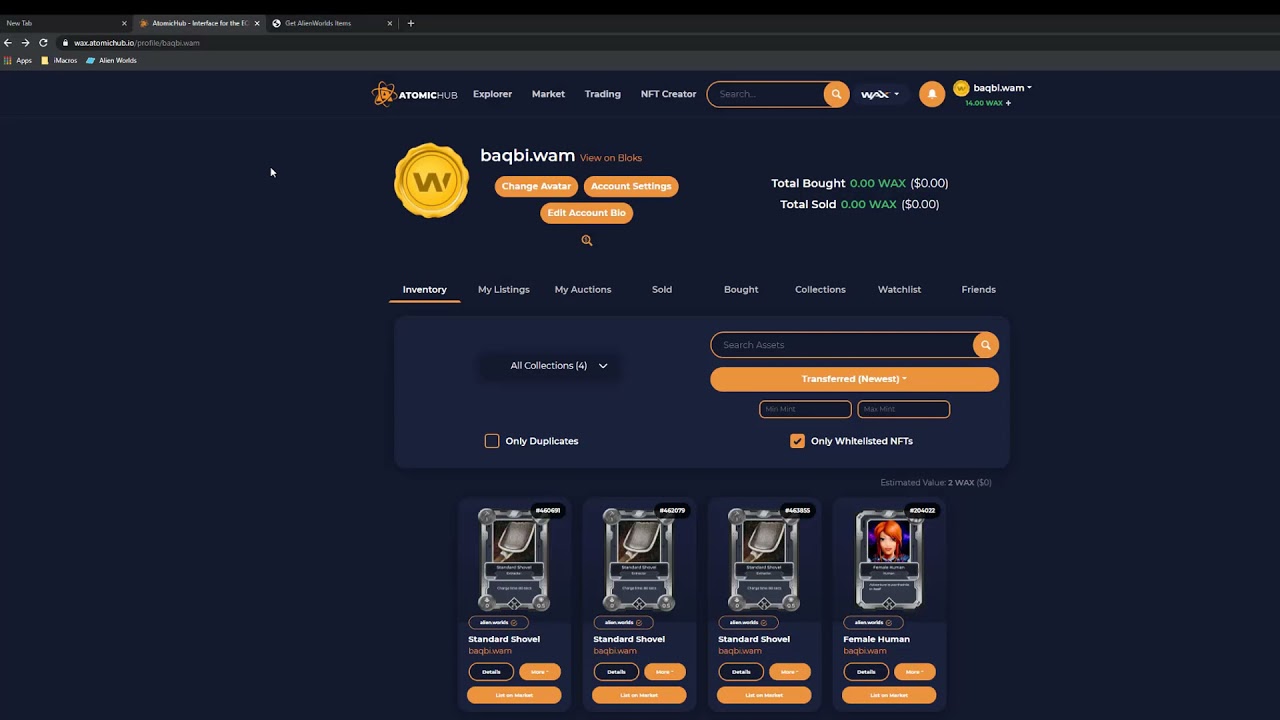Open the Transferred (Newest) sort dropdown
This screenshot has width=1280, height=720.
pyautogui.click(x=854, y=379)
